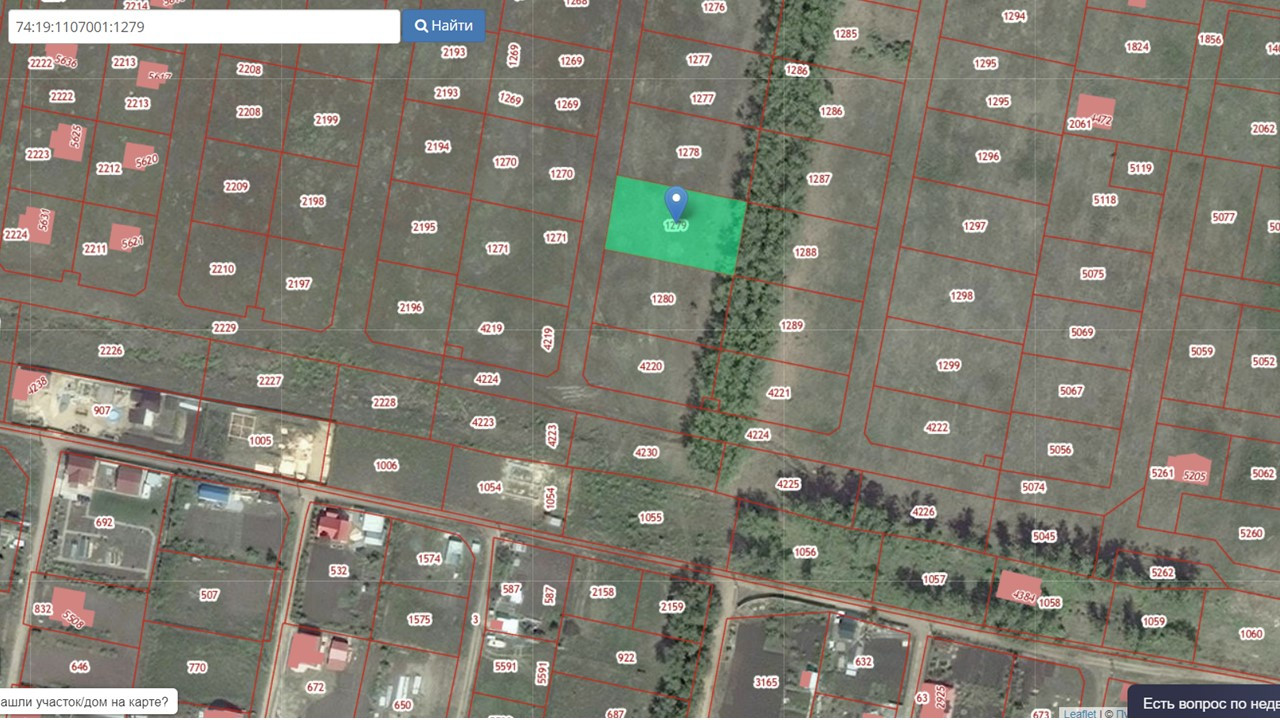Select parcel label 2198
The width and height of the screenshot is (1280, 720).
(x=313, y=201)
